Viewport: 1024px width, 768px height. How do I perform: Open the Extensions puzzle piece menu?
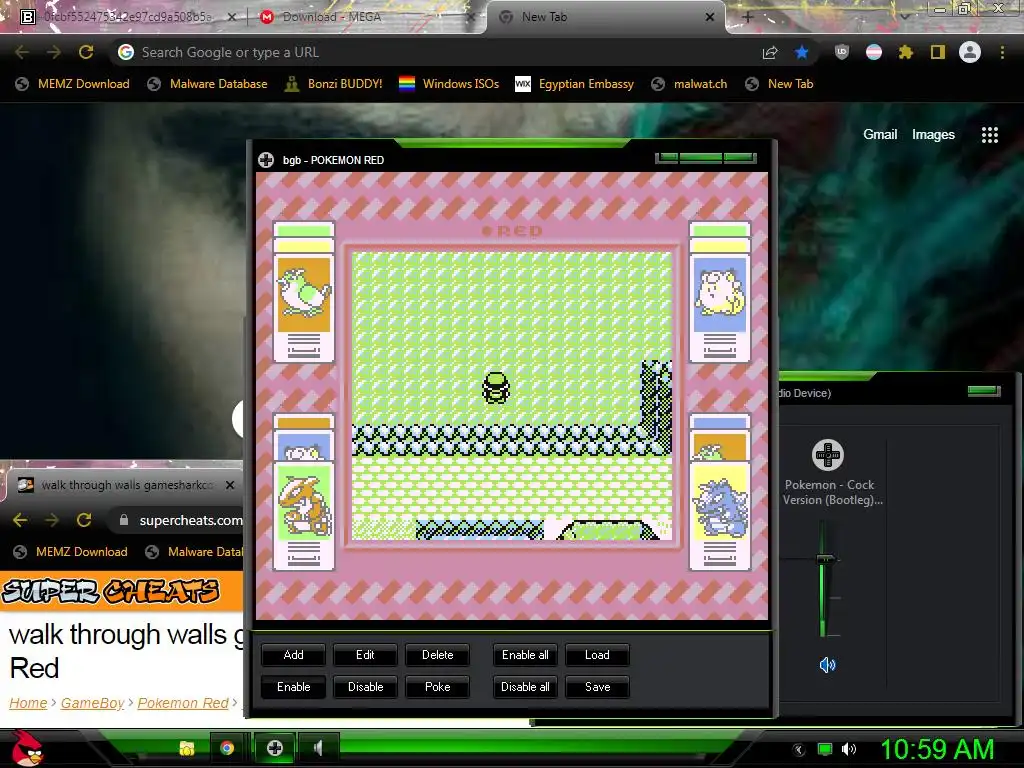click(x=906, y=52)
